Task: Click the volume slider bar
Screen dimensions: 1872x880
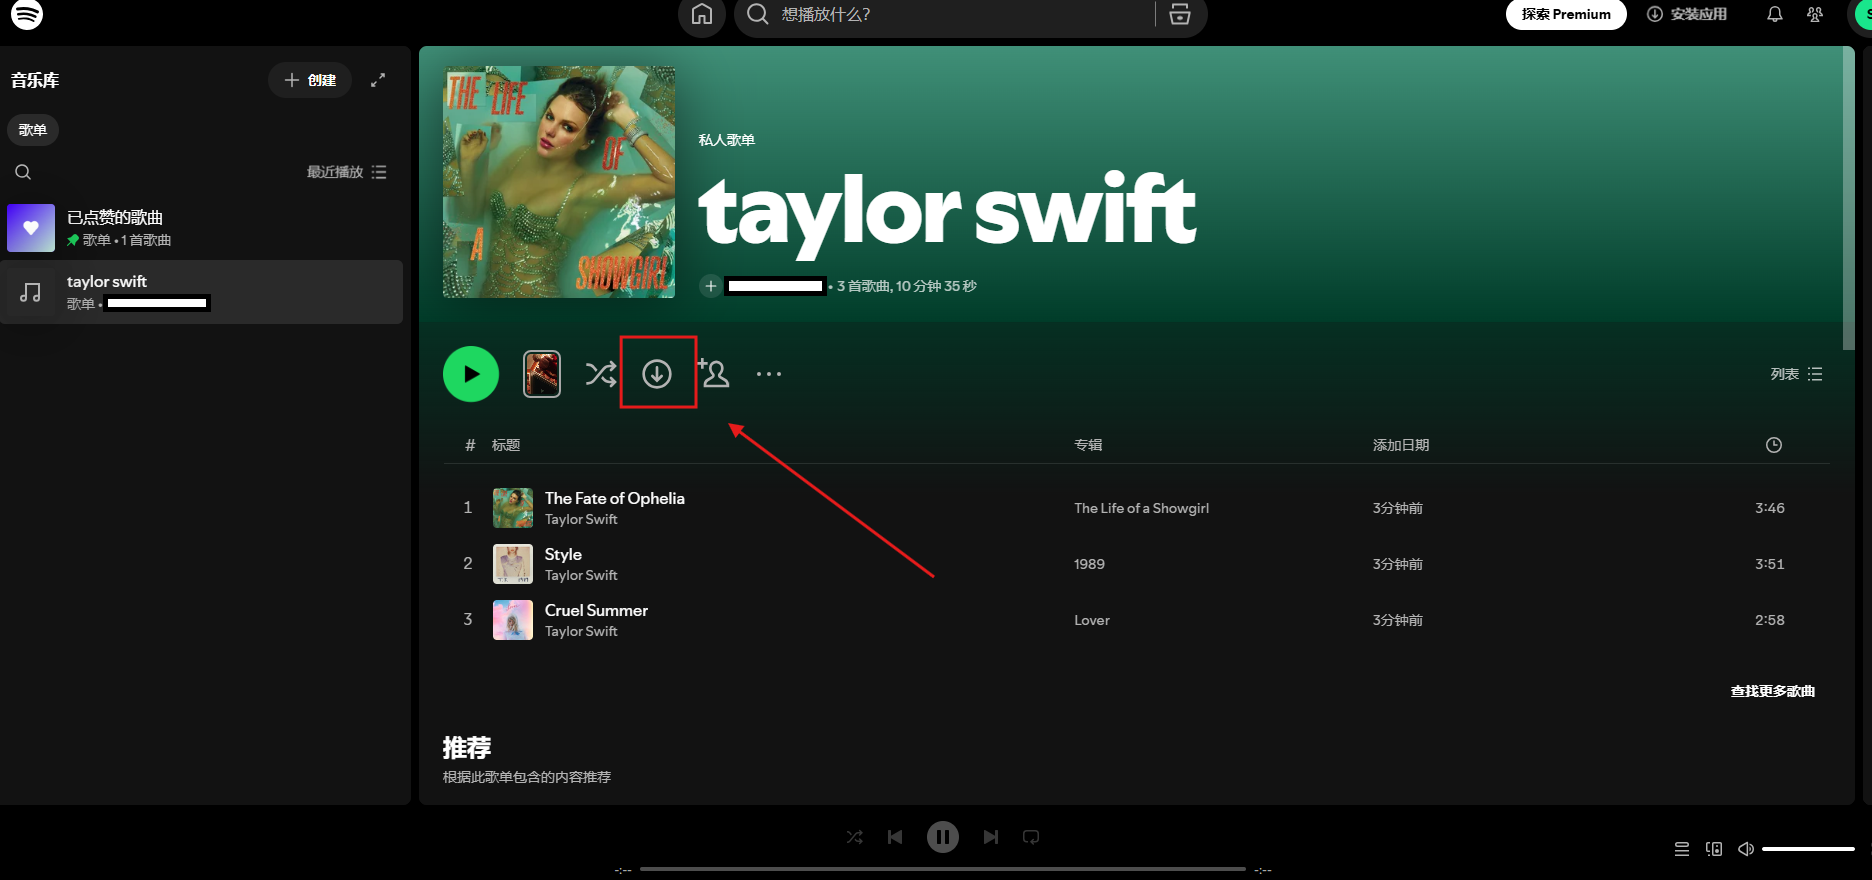Action: (1808, 849)
